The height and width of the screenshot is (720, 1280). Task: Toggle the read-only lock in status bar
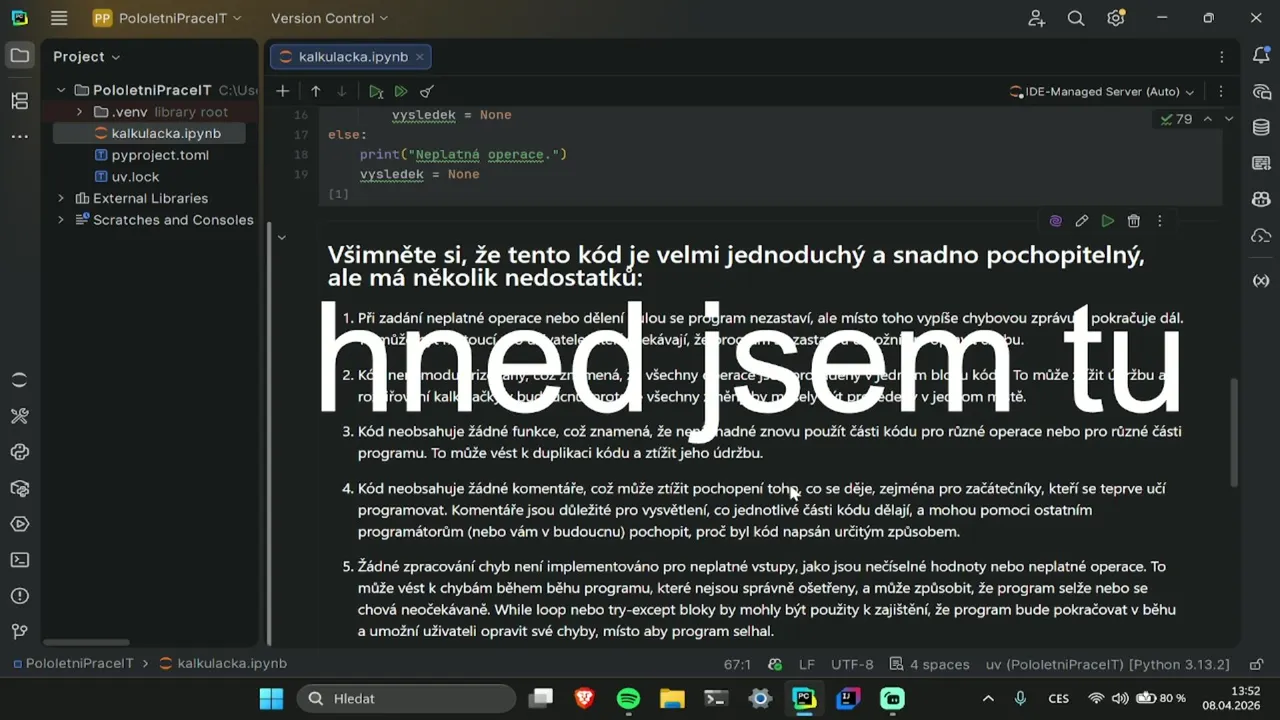pos(1257,664)
